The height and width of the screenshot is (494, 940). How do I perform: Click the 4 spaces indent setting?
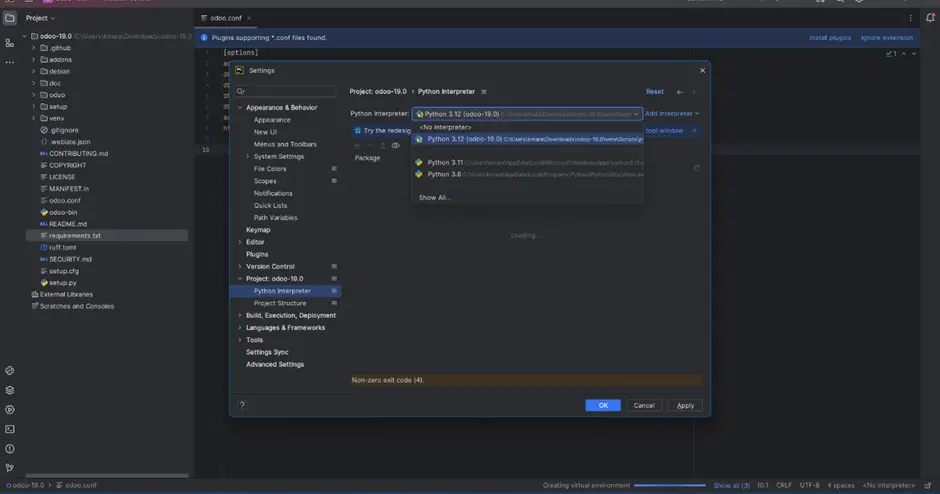[x=840, y=486]
